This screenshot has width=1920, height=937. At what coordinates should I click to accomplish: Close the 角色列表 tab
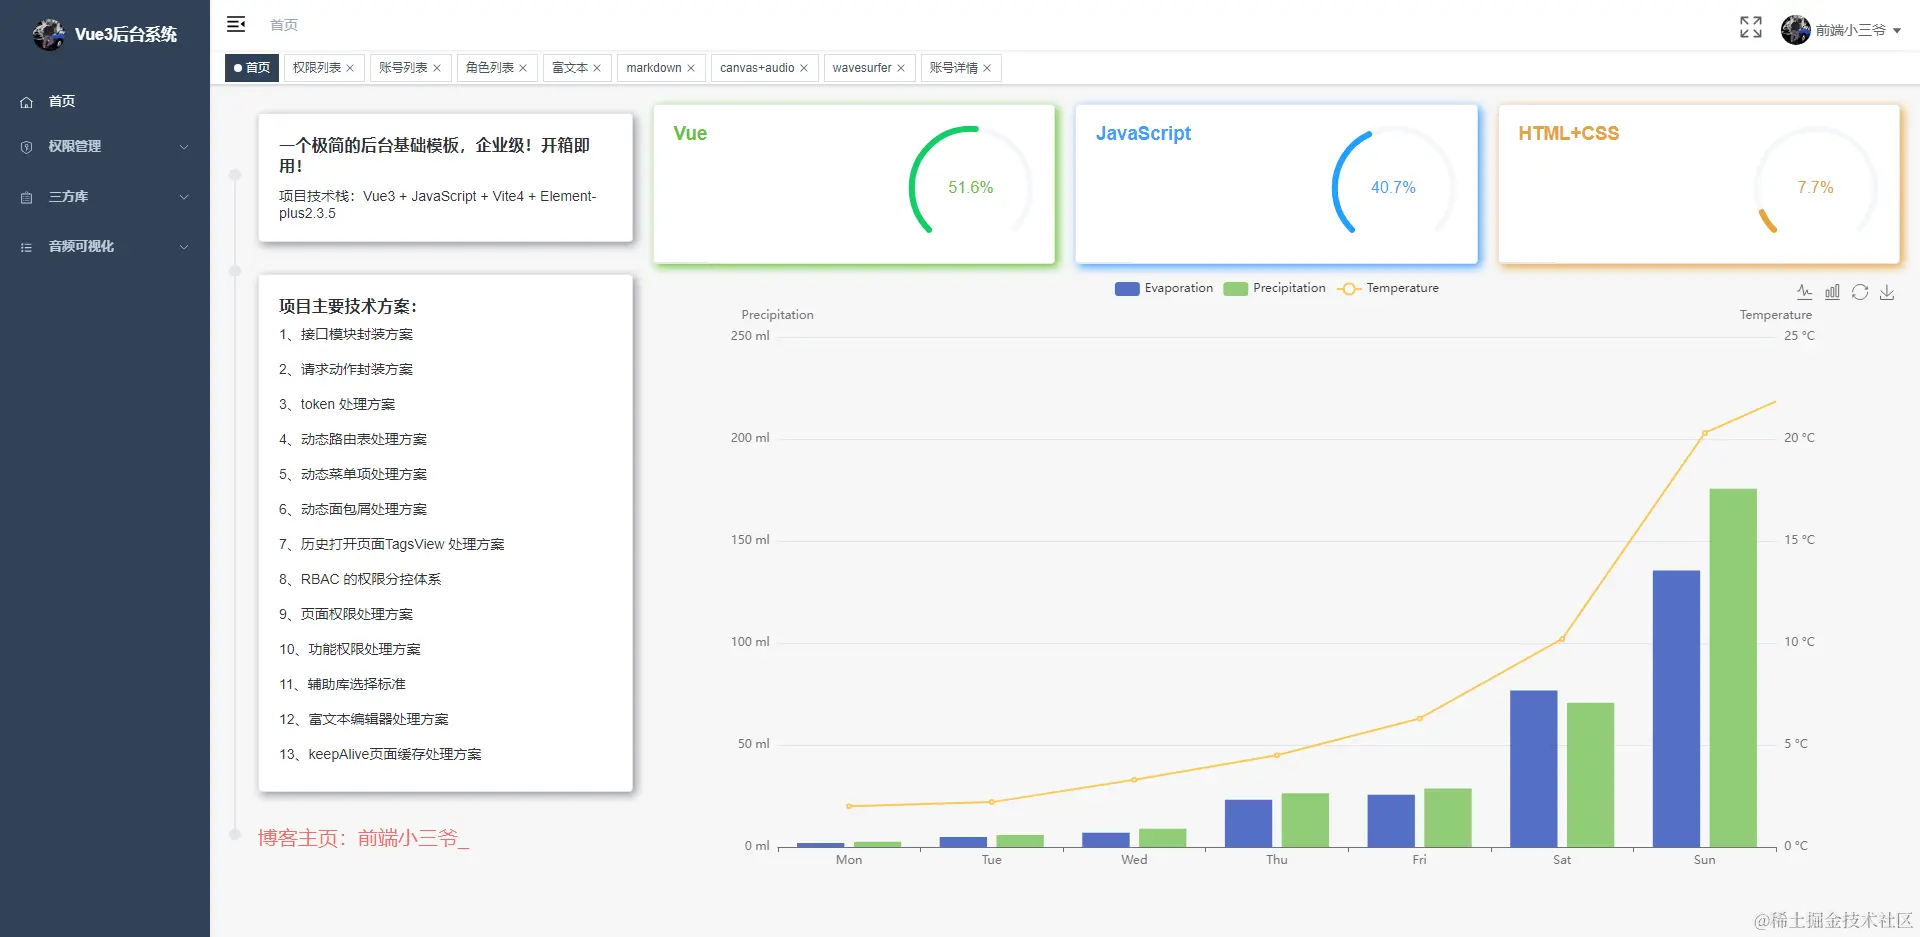coord(523,68)
